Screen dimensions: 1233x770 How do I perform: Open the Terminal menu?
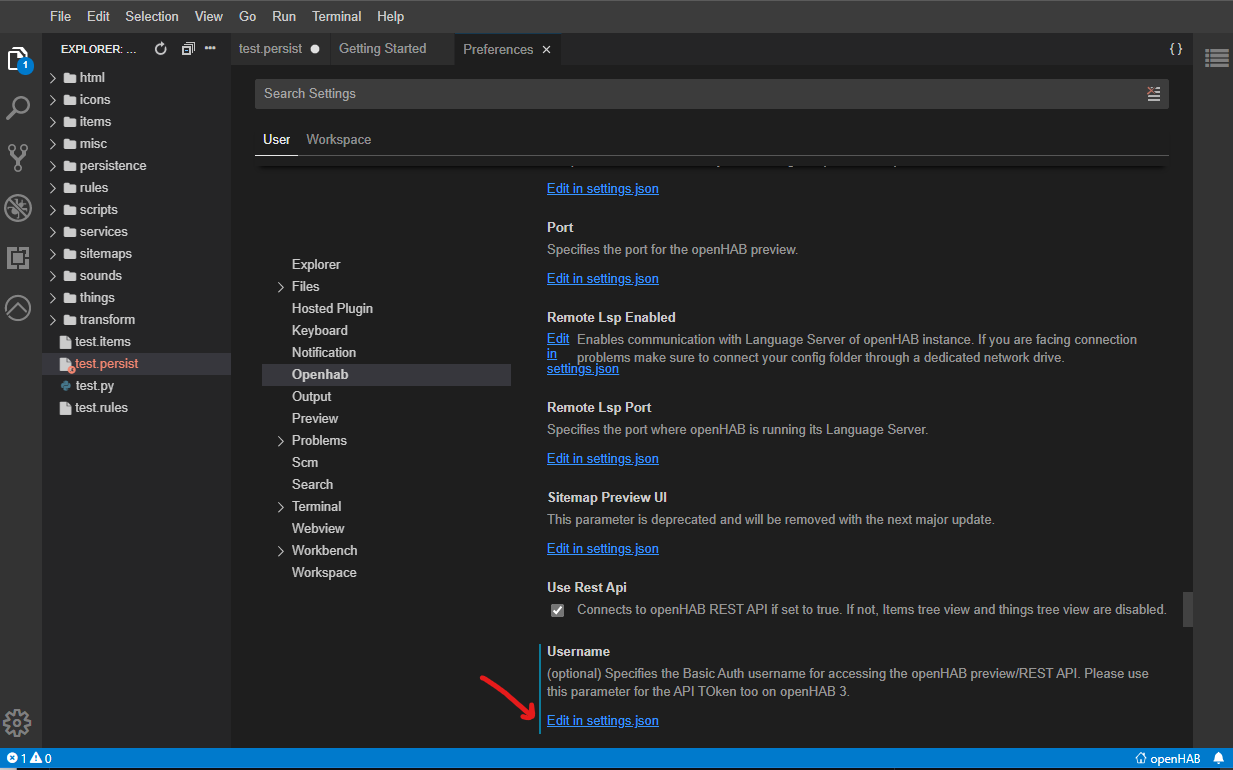tap(336, 16)
